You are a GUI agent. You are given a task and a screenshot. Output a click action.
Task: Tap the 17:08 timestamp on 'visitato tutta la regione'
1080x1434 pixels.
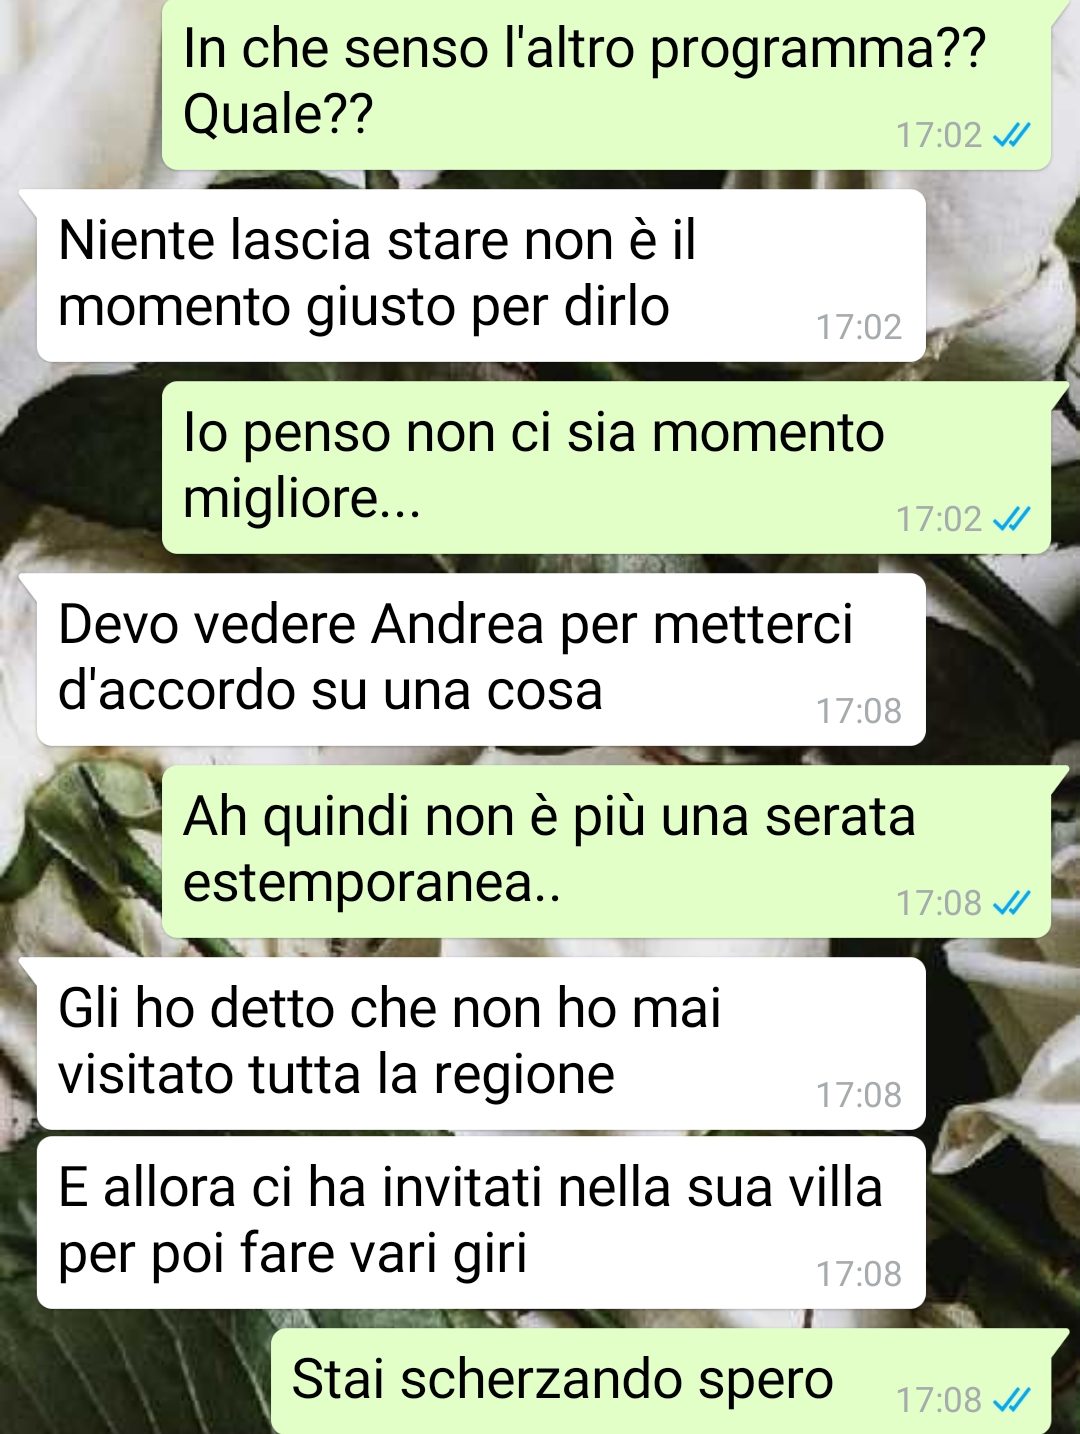tap(858, 1095)
